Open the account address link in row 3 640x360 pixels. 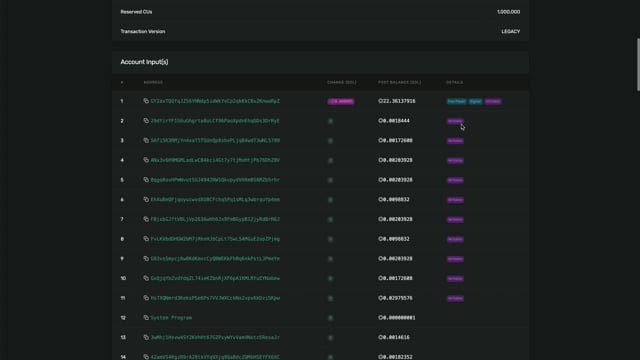coord(215,140)
